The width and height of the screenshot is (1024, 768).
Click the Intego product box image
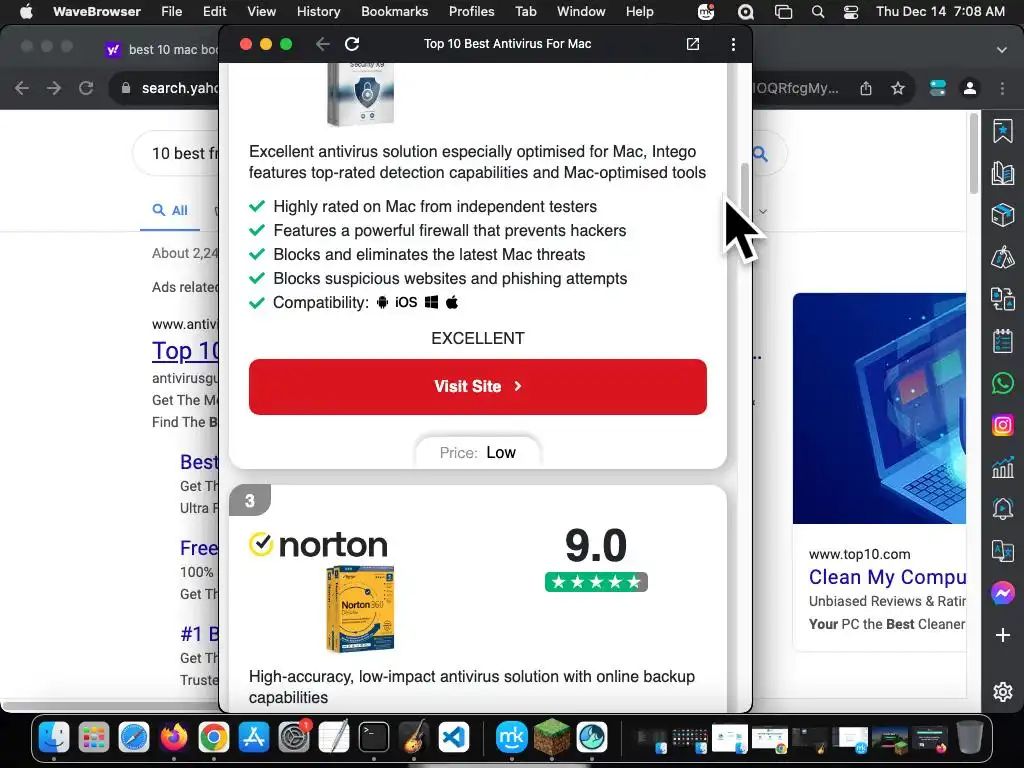tap(360, 94)
